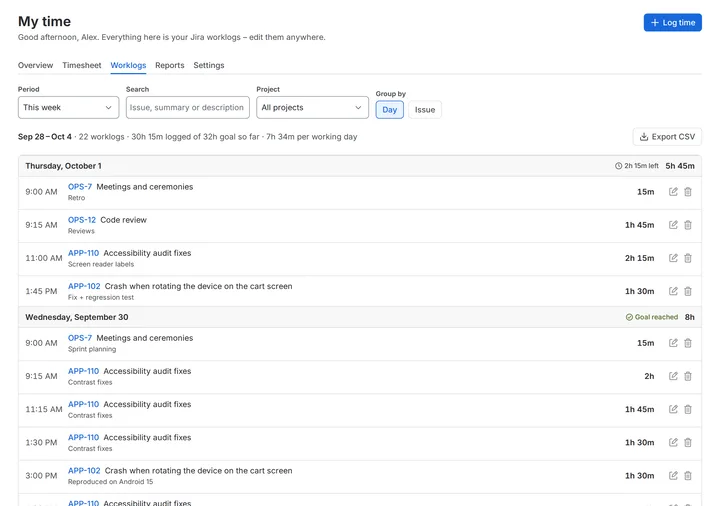Image resolution: width=720 pixels, height=506 pixels.
Task: Click the Goal reached checkmark icon
Action: click(629, 317)
